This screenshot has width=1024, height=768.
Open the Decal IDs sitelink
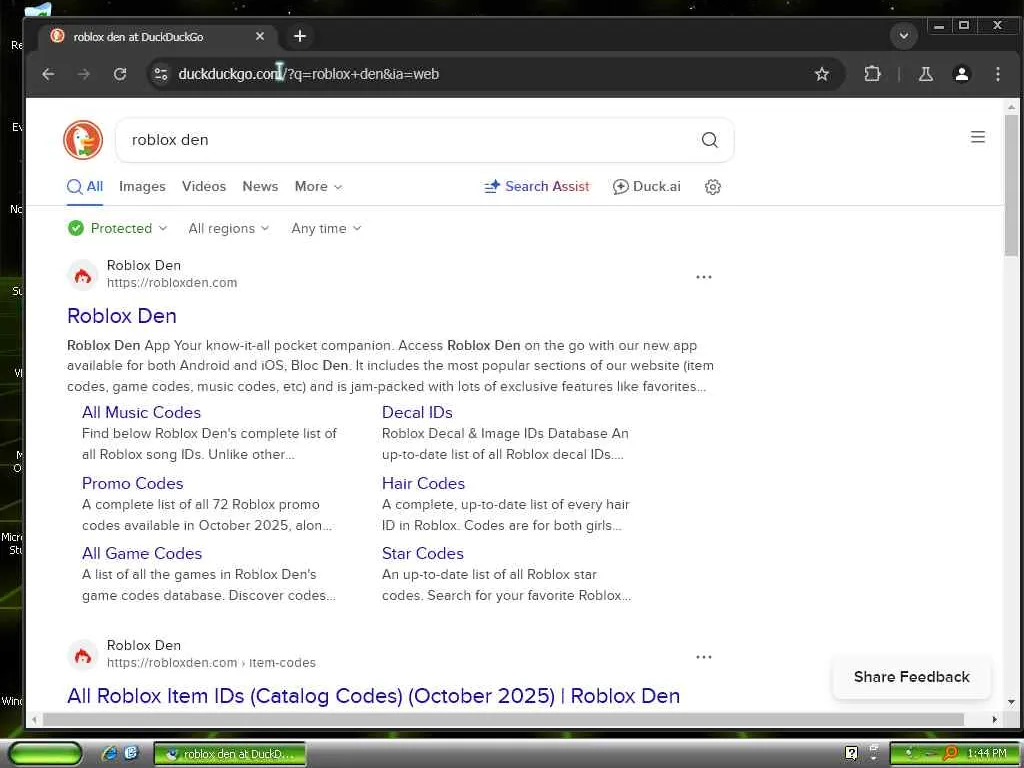click(x=417, y=413)
